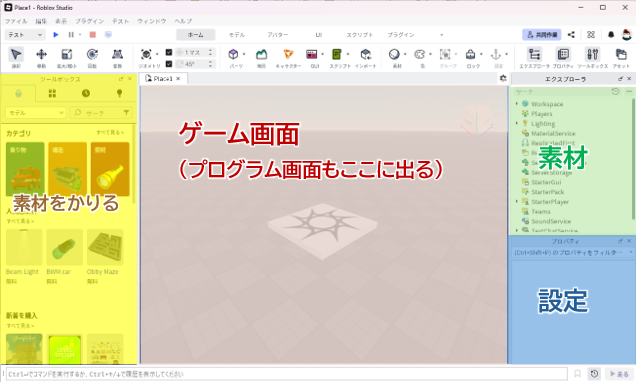Screen dimensions: 636x382
Task: Open the Part (パーツ) dropdown arrow
Action: pos(244,54)
